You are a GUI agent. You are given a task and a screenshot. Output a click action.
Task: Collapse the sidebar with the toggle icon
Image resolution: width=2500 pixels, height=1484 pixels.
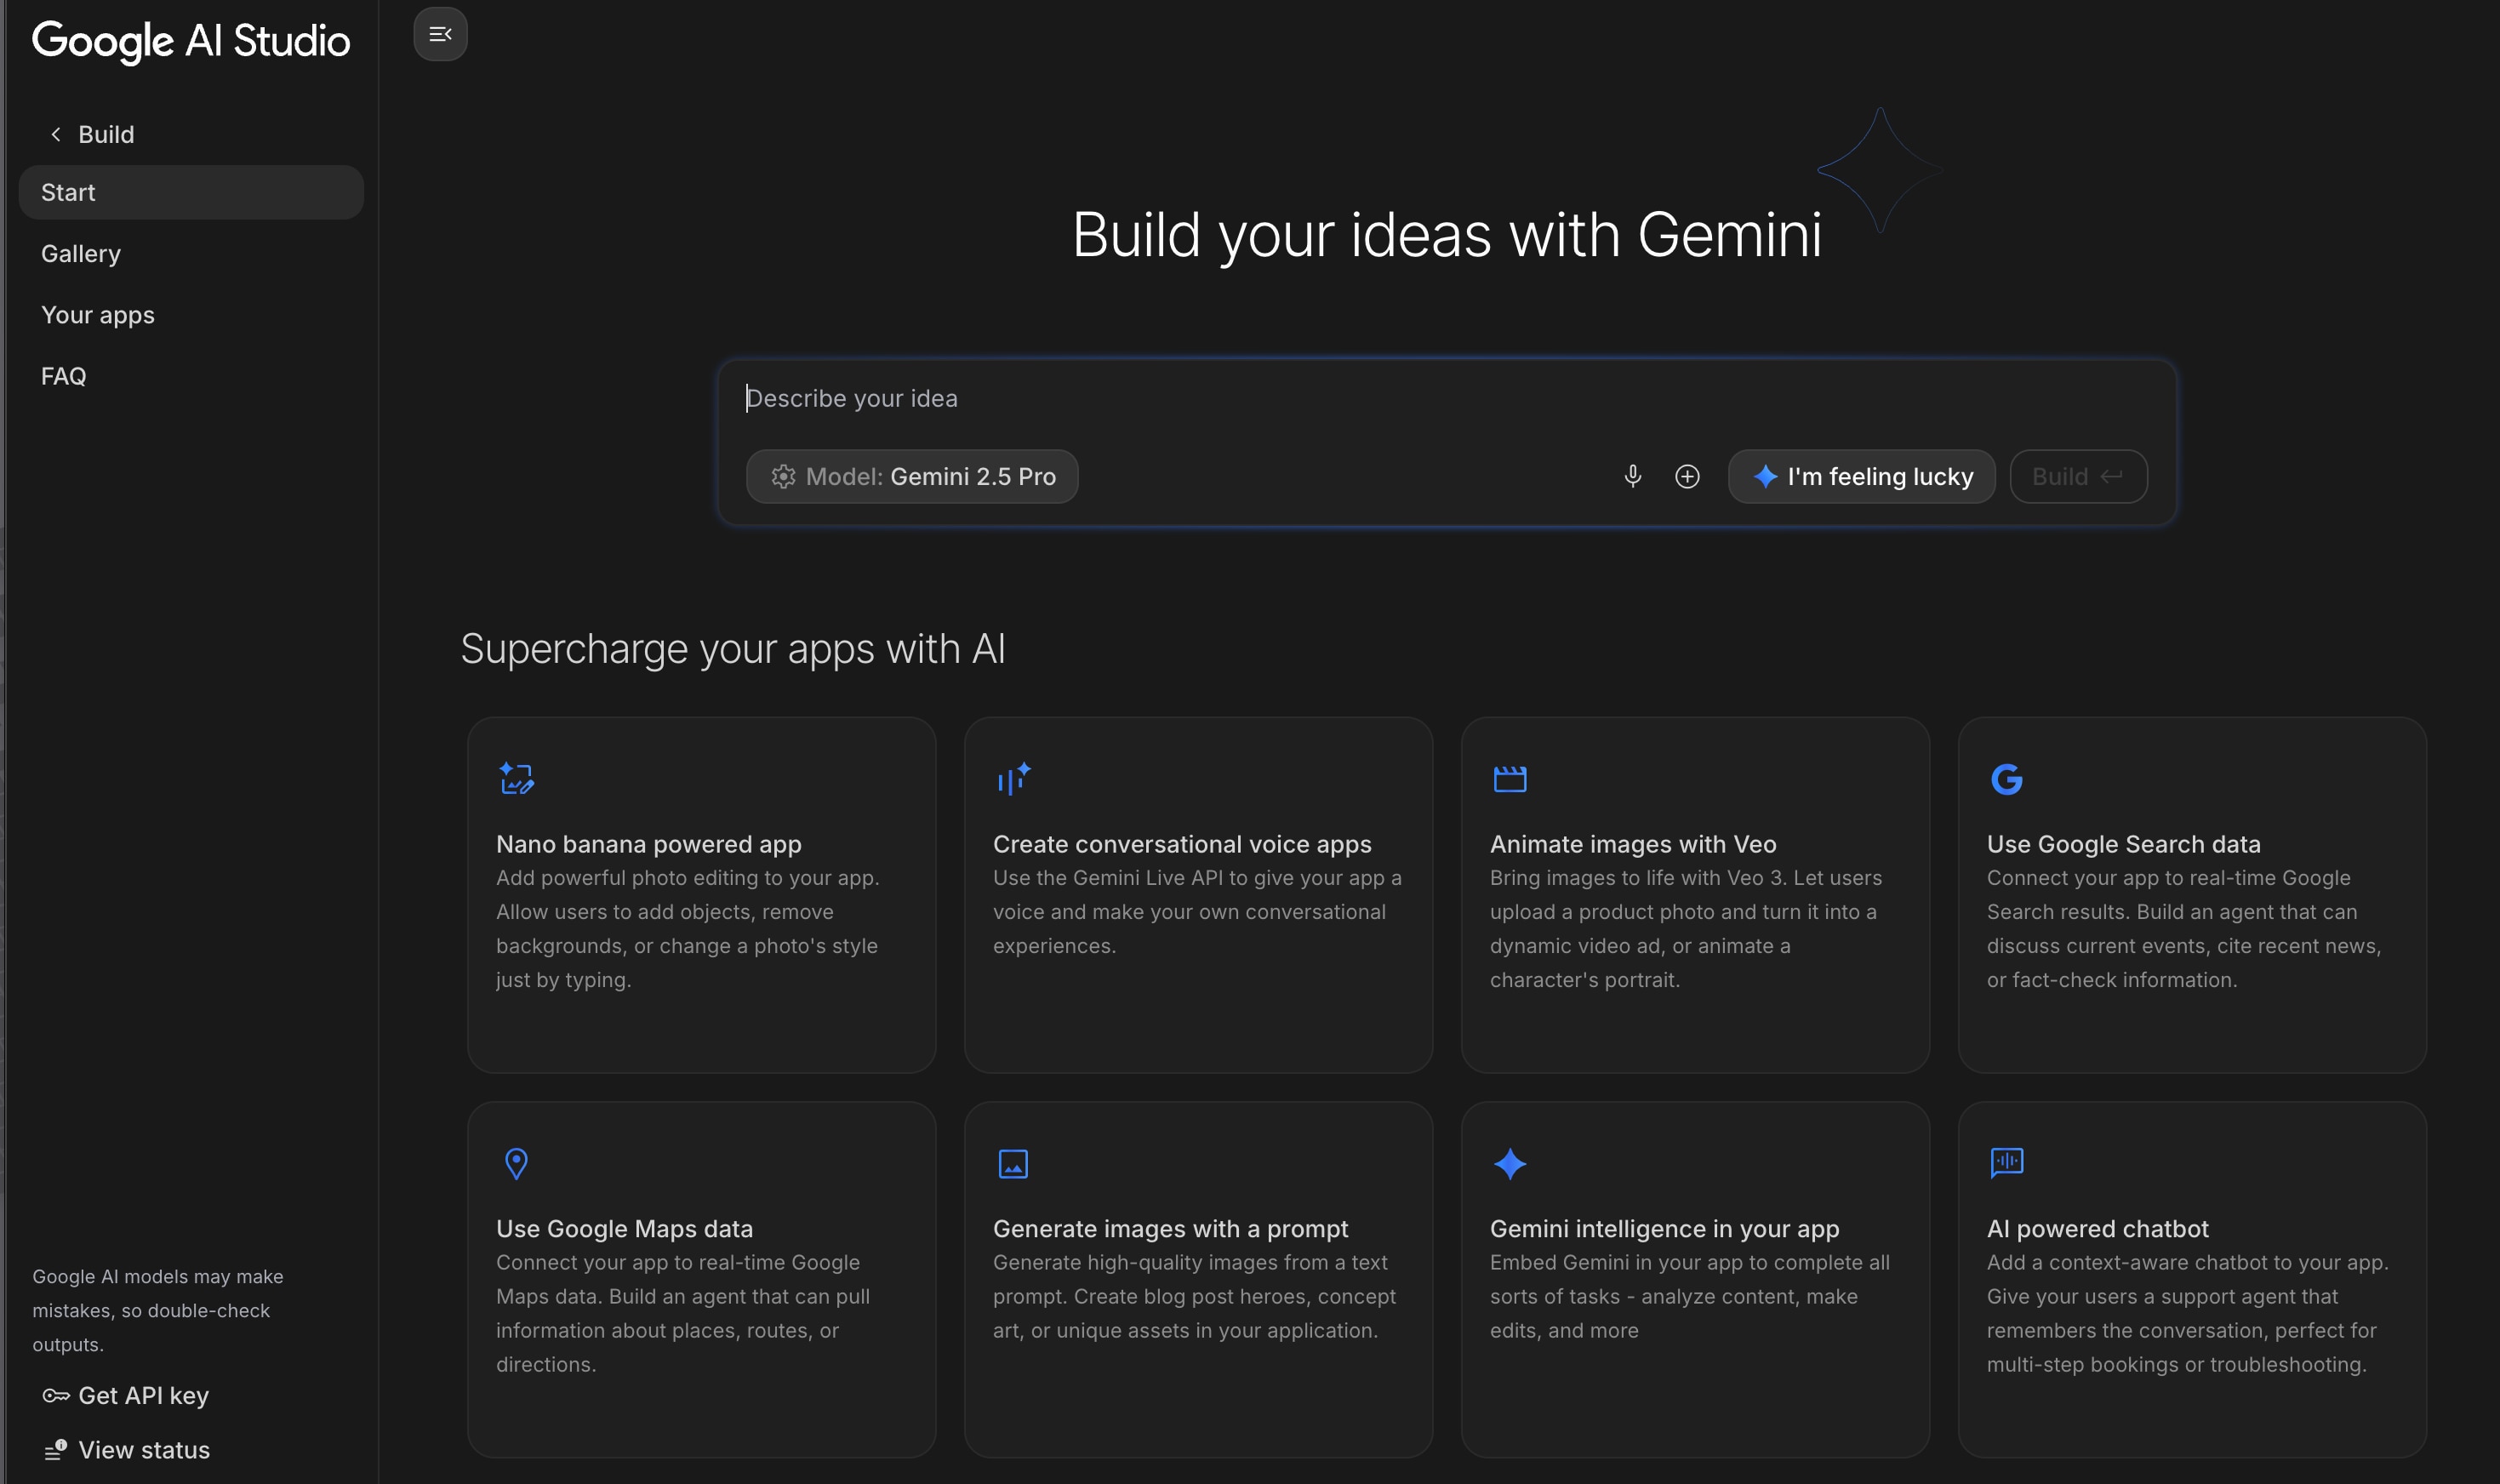point(440,34)
